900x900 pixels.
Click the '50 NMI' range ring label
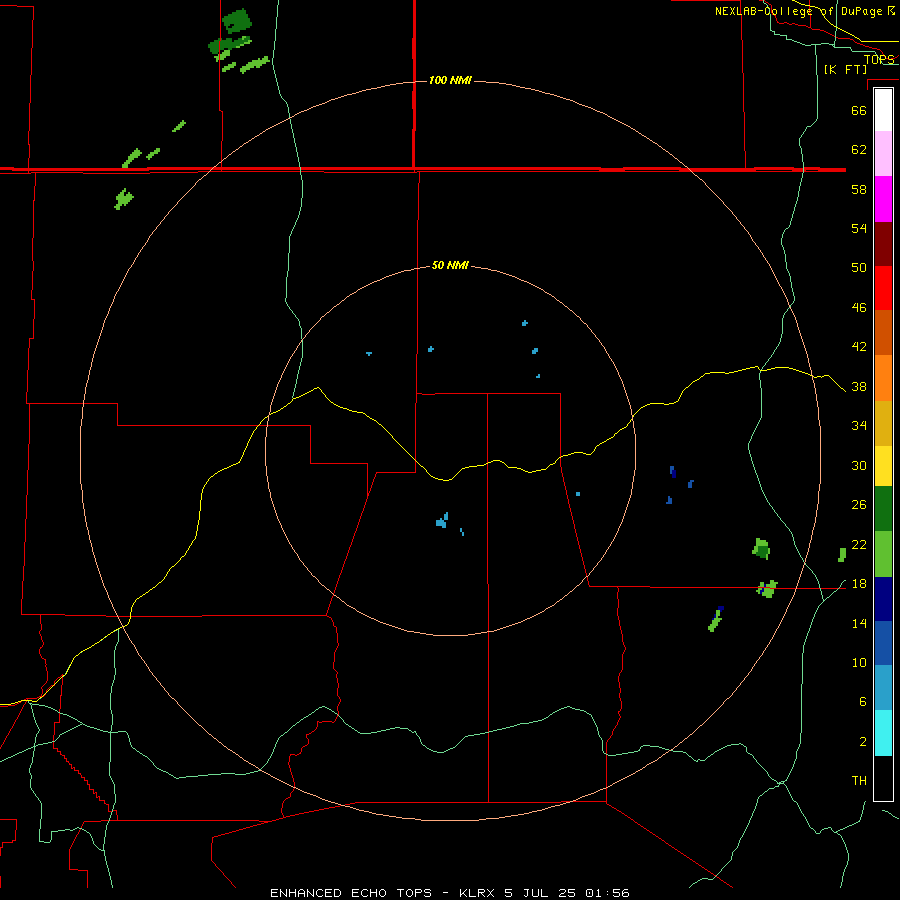pos(450,265)
